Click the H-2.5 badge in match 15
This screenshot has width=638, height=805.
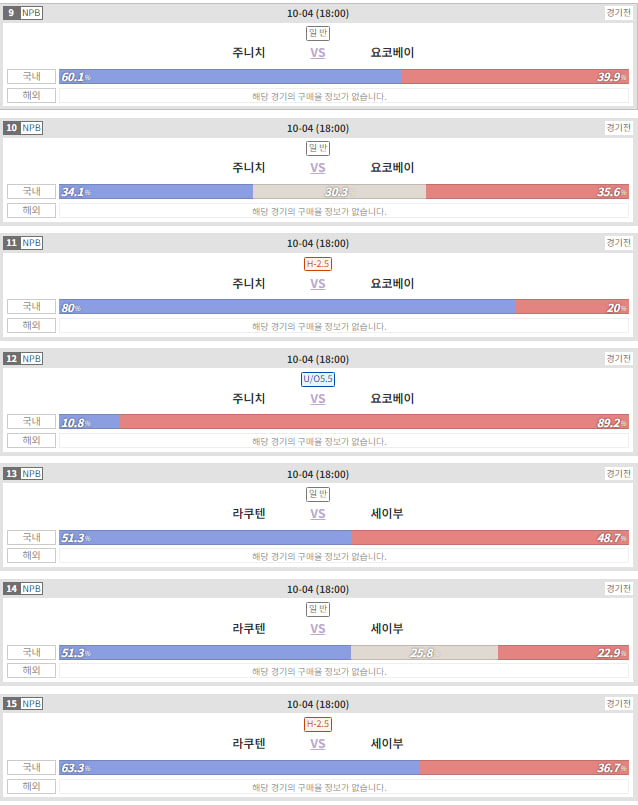[x=318, y=724]
